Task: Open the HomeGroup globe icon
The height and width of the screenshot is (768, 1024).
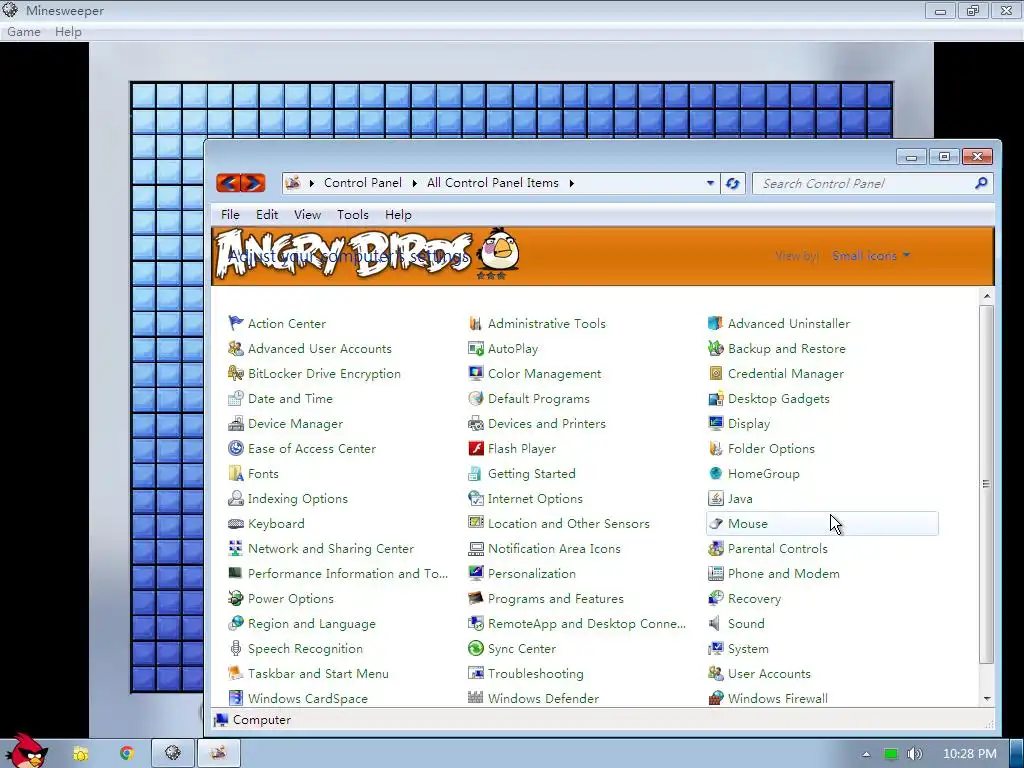Action: pos(715,473)
